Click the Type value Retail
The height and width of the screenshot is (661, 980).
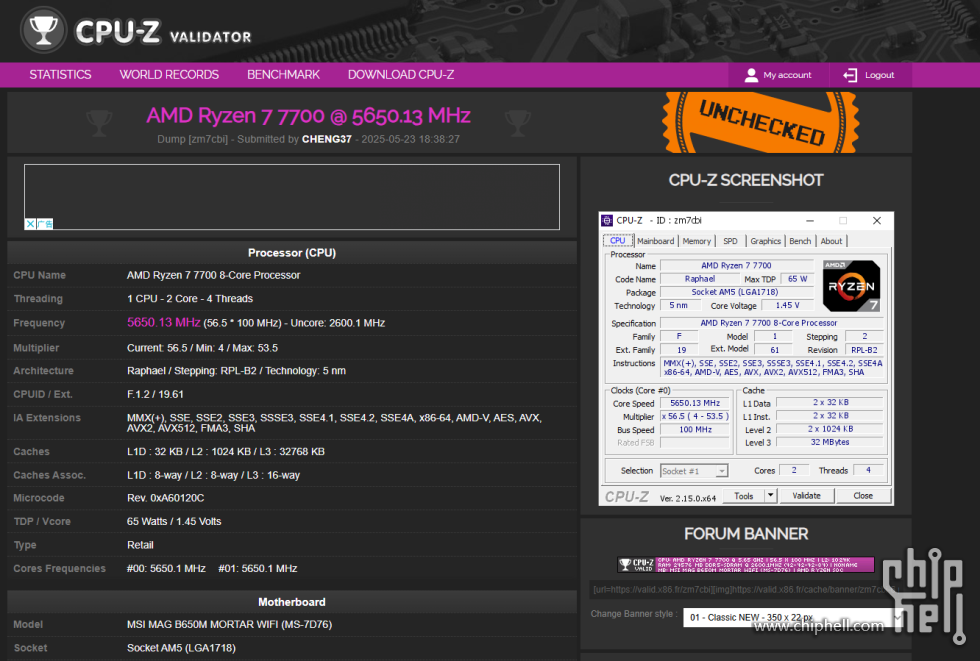pyautogui.click(x=140, y=545)
